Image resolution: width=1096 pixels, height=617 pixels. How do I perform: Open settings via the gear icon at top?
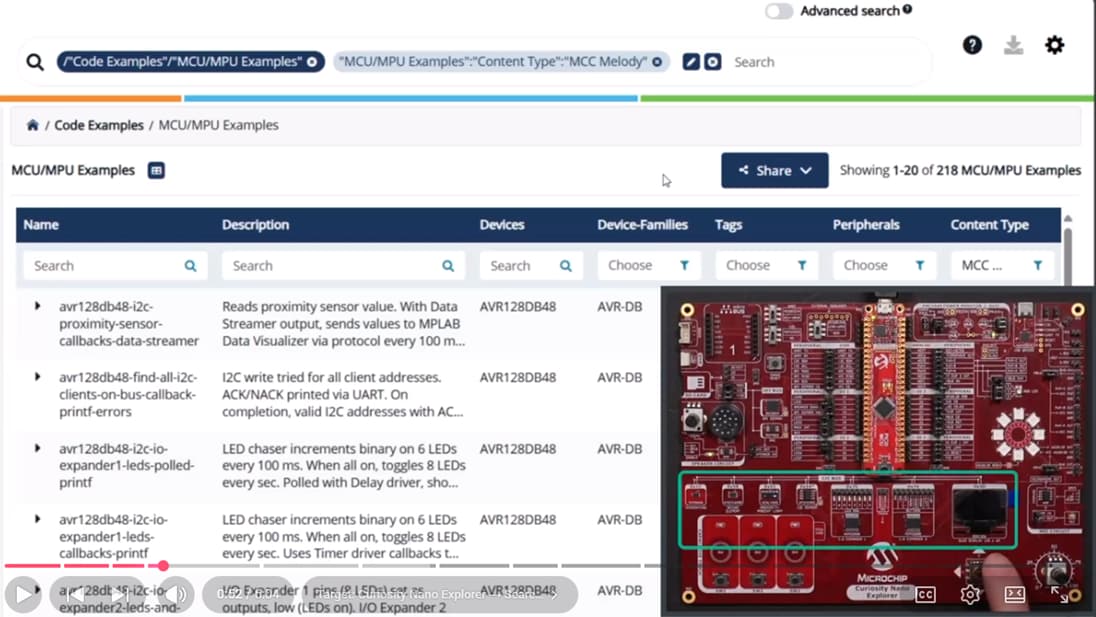pyautogui.click(x=1054, y=45)
